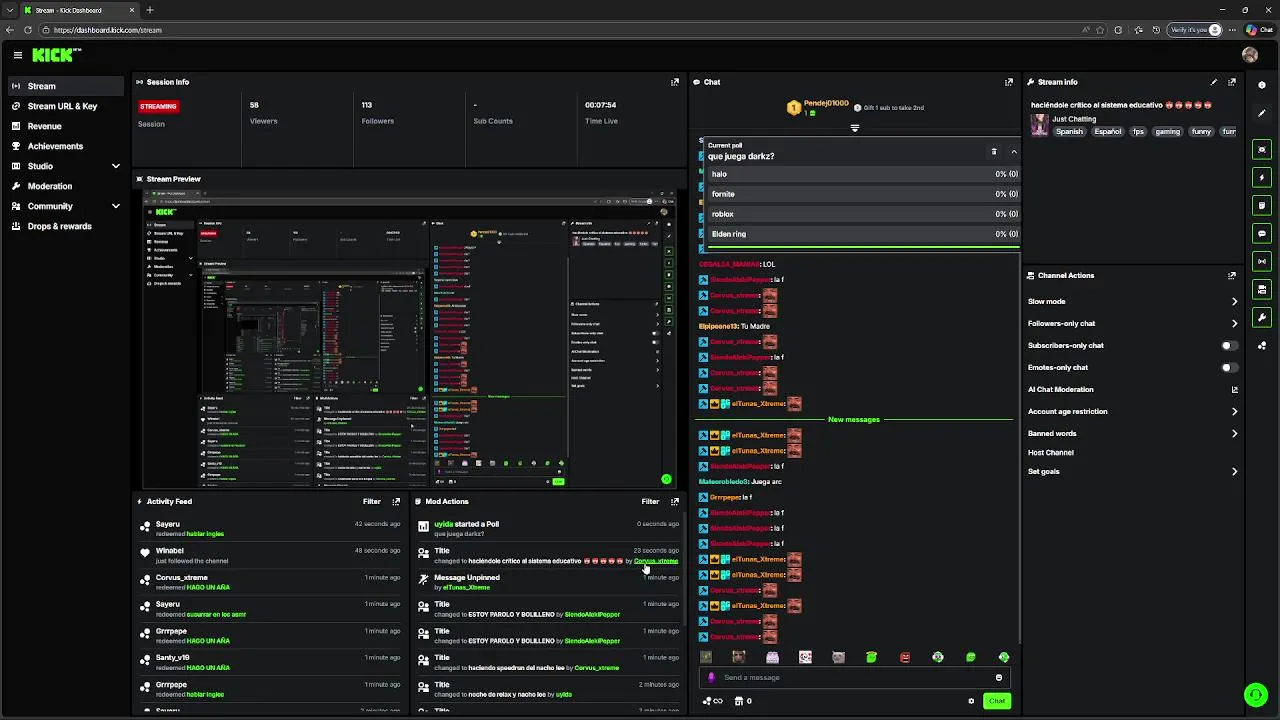Click the Corvus_xtreme link in Mod Actions
Image resolution: width=1280 pixels, height=720 pixels.
(x=656, y=561)
